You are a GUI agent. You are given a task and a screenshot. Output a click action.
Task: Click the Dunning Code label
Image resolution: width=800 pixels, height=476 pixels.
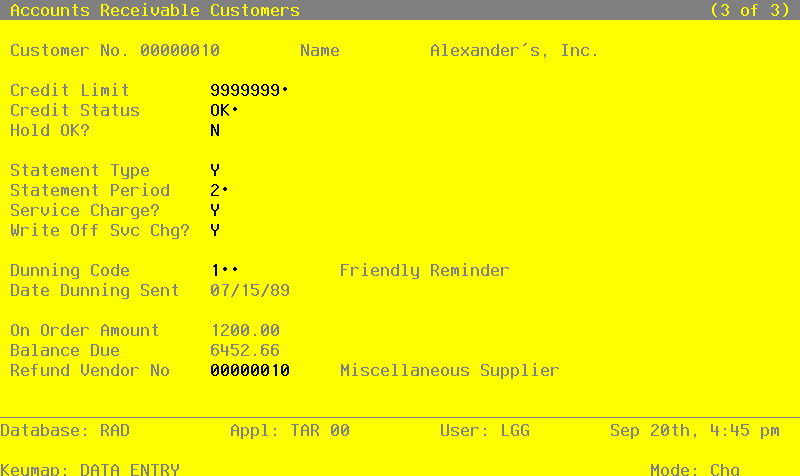tap(70, 270)
